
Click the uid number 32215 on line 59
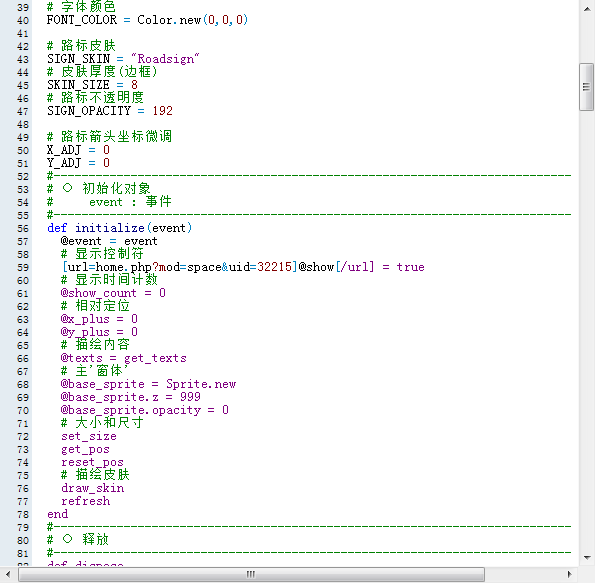(x=274, y=267)
